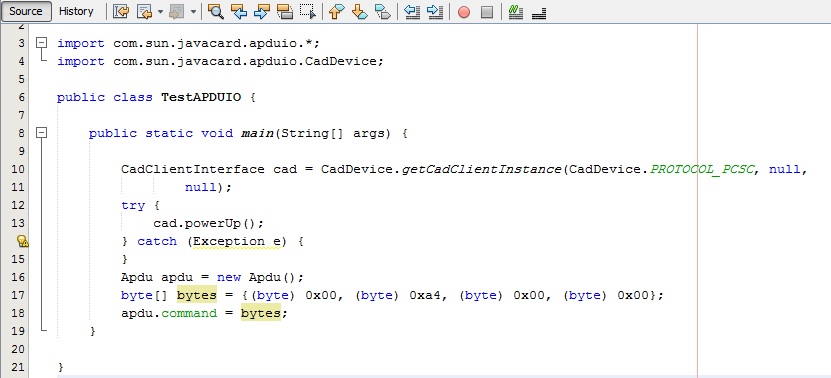Jump to the last edit location
Screen dimensions: 831x378
coord(121,11)
